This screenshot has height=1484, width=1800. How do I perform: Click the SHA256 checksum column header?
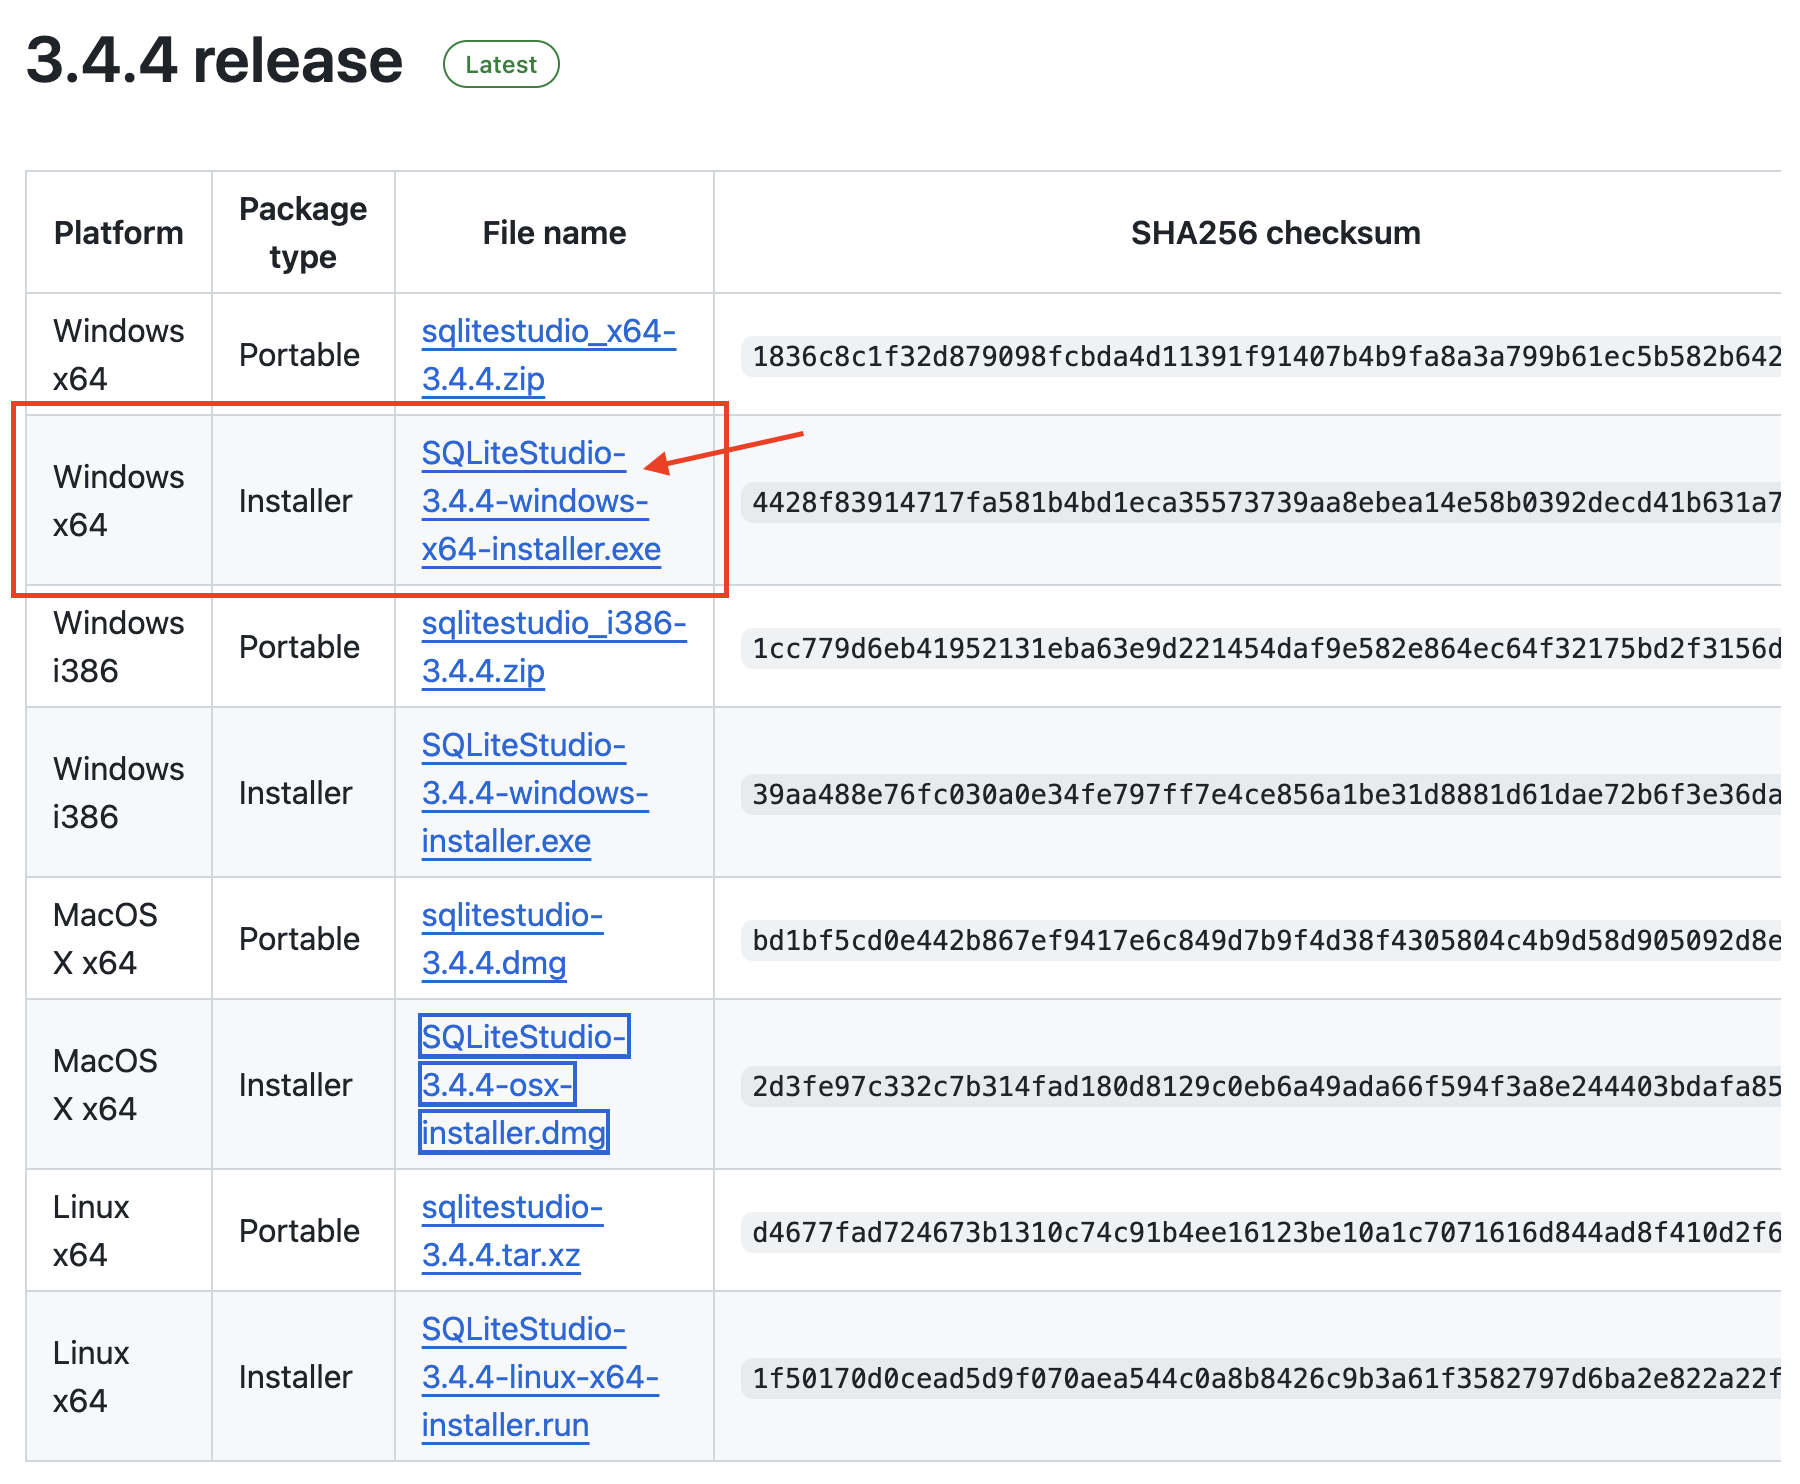pos(1275,233)
